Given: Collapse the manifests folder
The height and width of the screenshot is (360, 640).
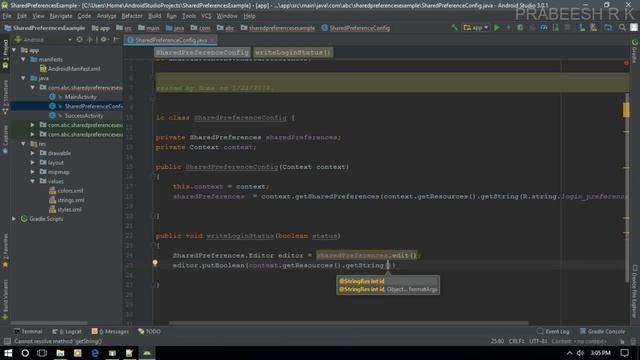Looking at the screenshot, I should click(x=23, y=60).
